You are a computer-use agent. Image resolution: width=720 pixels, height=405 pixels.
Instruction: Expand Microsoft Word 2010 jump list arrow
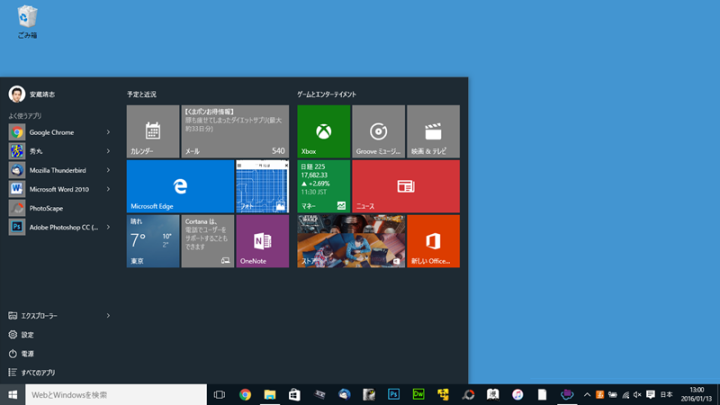pos(108,189)
